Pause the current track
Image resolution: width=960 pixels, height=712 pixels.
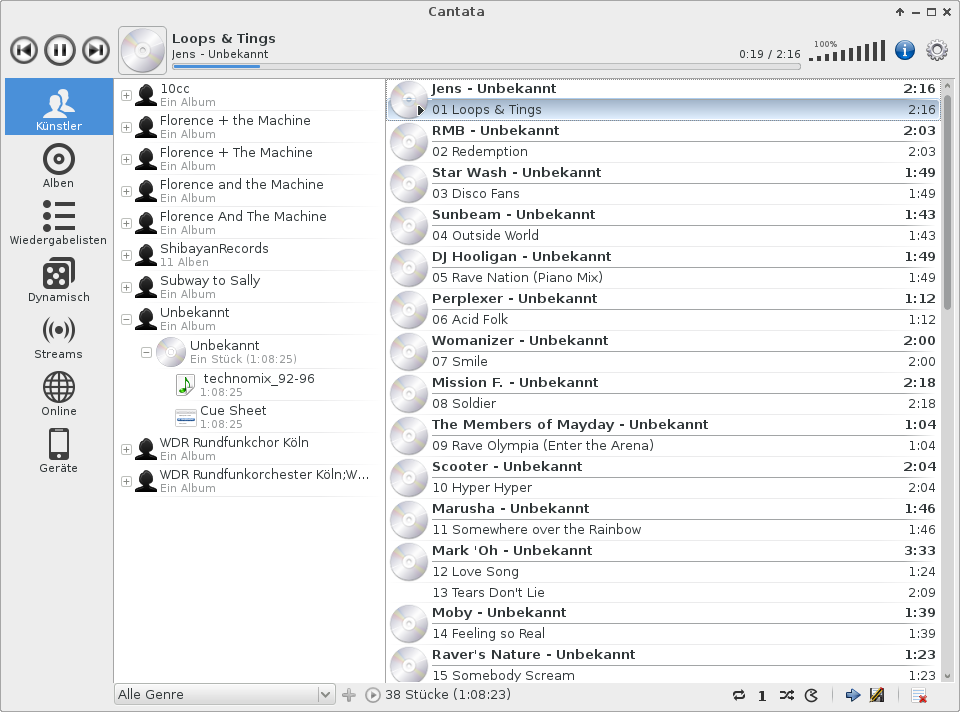click(x=59, y=49)
